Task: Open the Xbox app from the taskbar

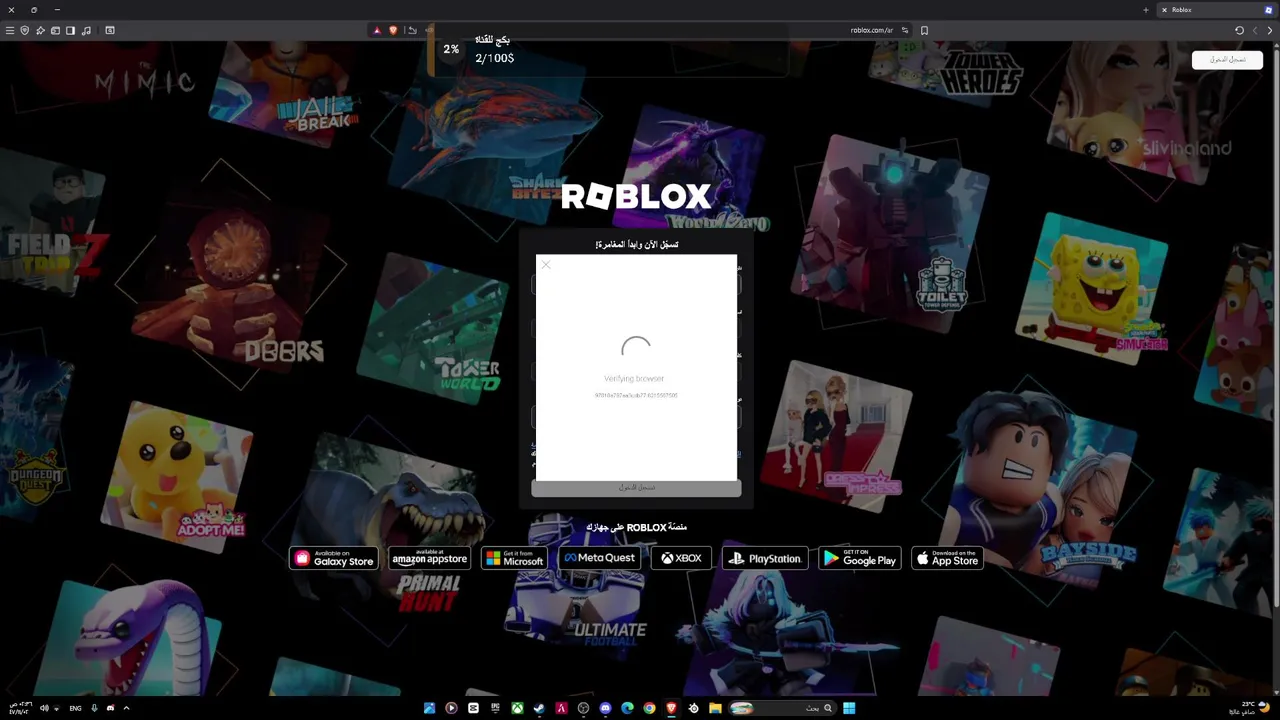Action: (517, 708)
